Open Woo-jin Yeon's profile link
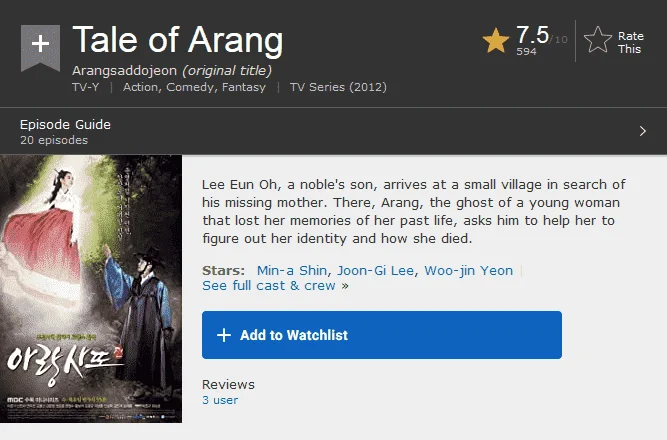The image size is (667, 440). pos(469,271)
